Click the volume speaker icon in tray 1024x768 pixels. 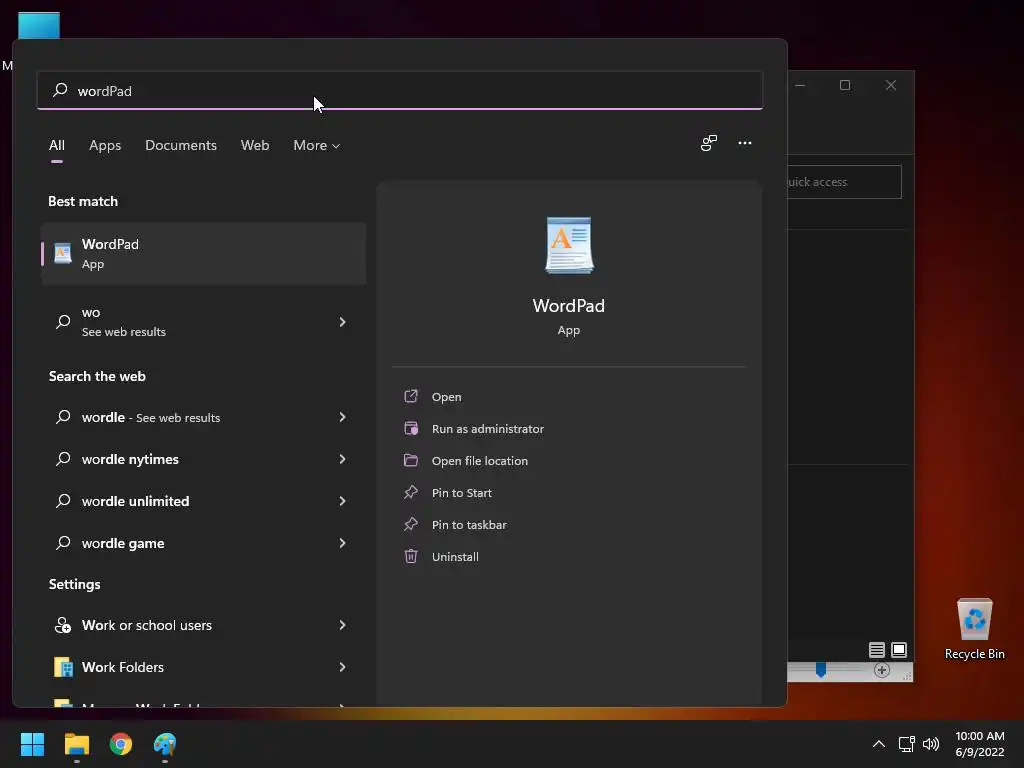(931, 744)
